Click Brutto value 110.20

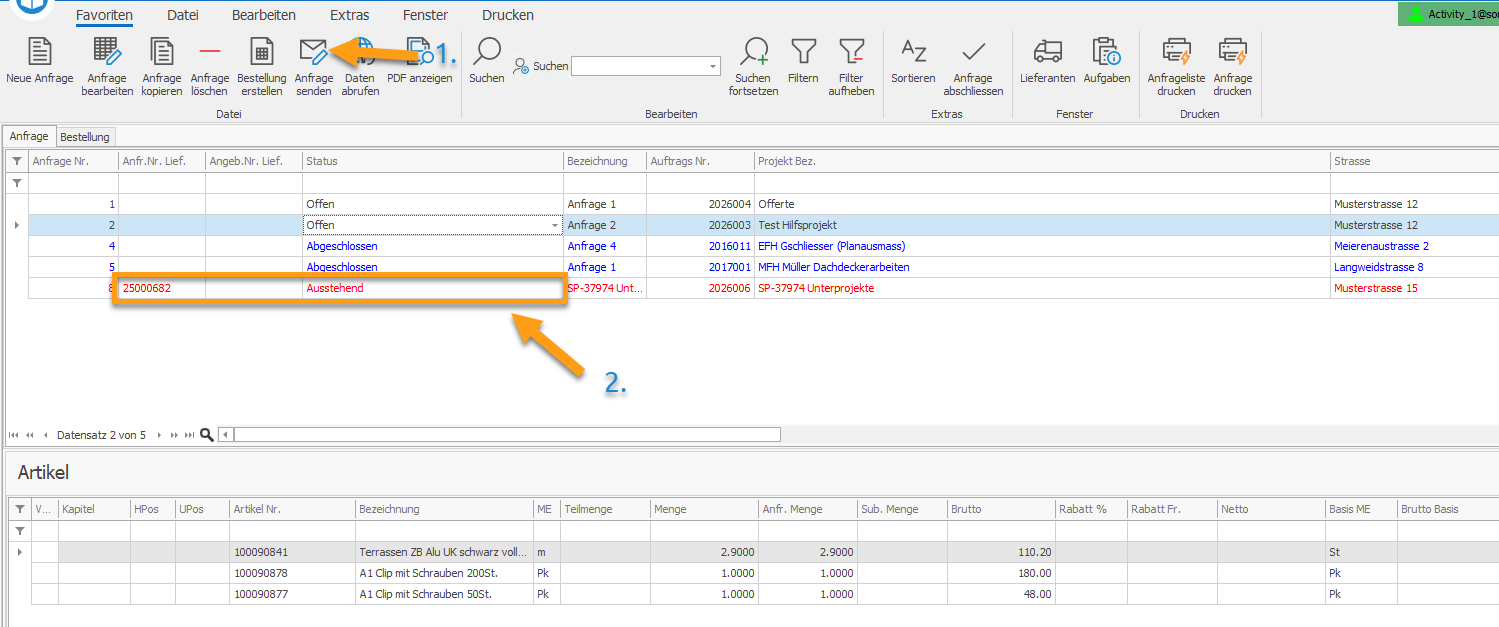[x=1001, y=552]
